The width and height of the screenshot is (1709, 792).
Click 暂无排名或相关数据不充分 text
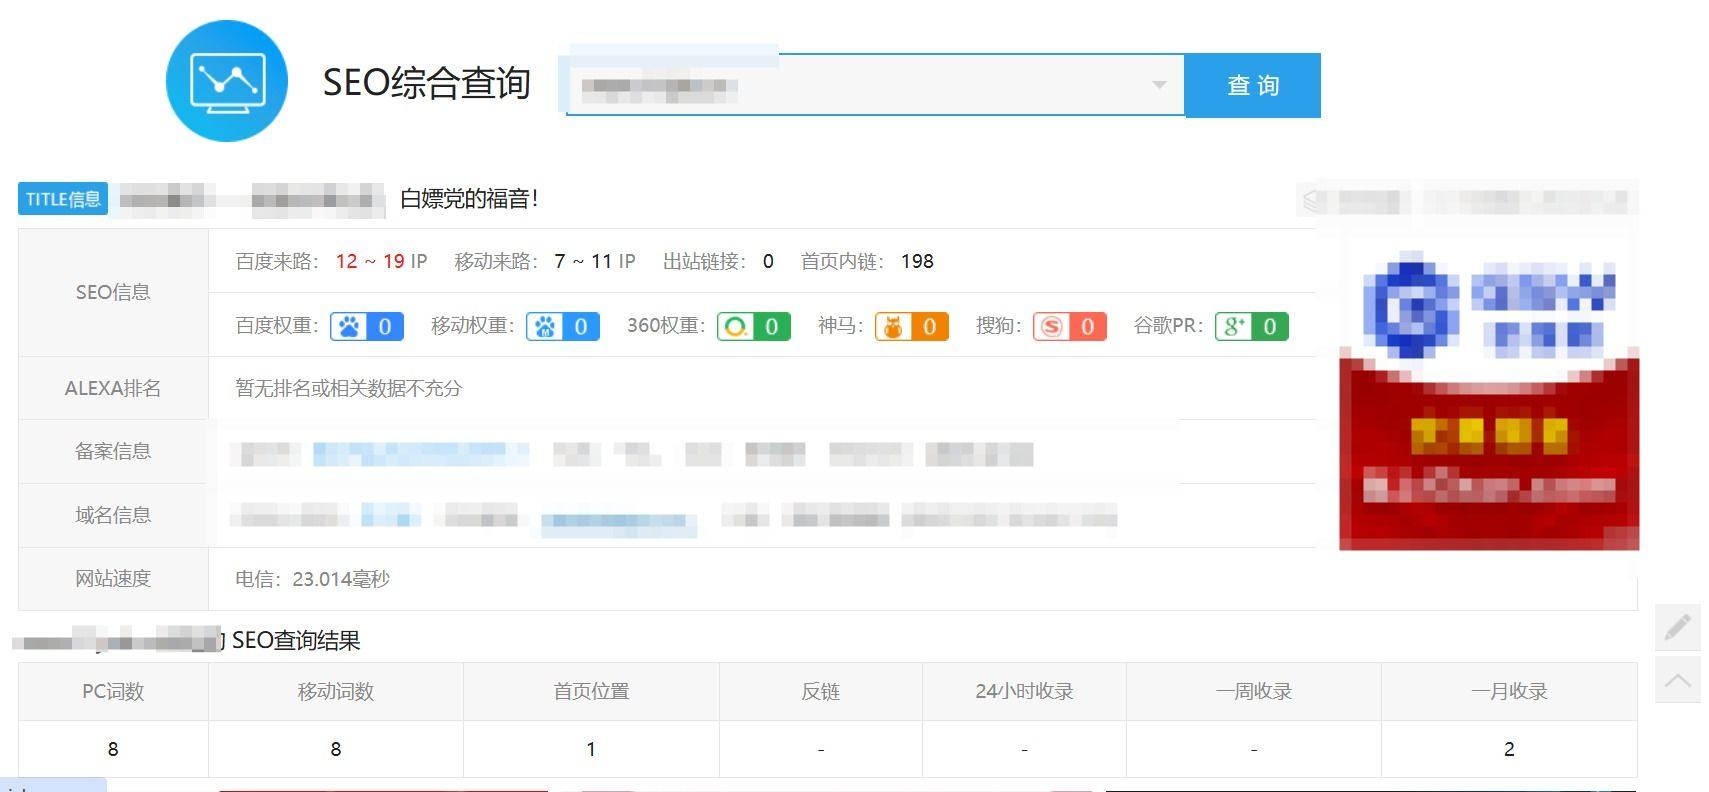pos(348,388)
